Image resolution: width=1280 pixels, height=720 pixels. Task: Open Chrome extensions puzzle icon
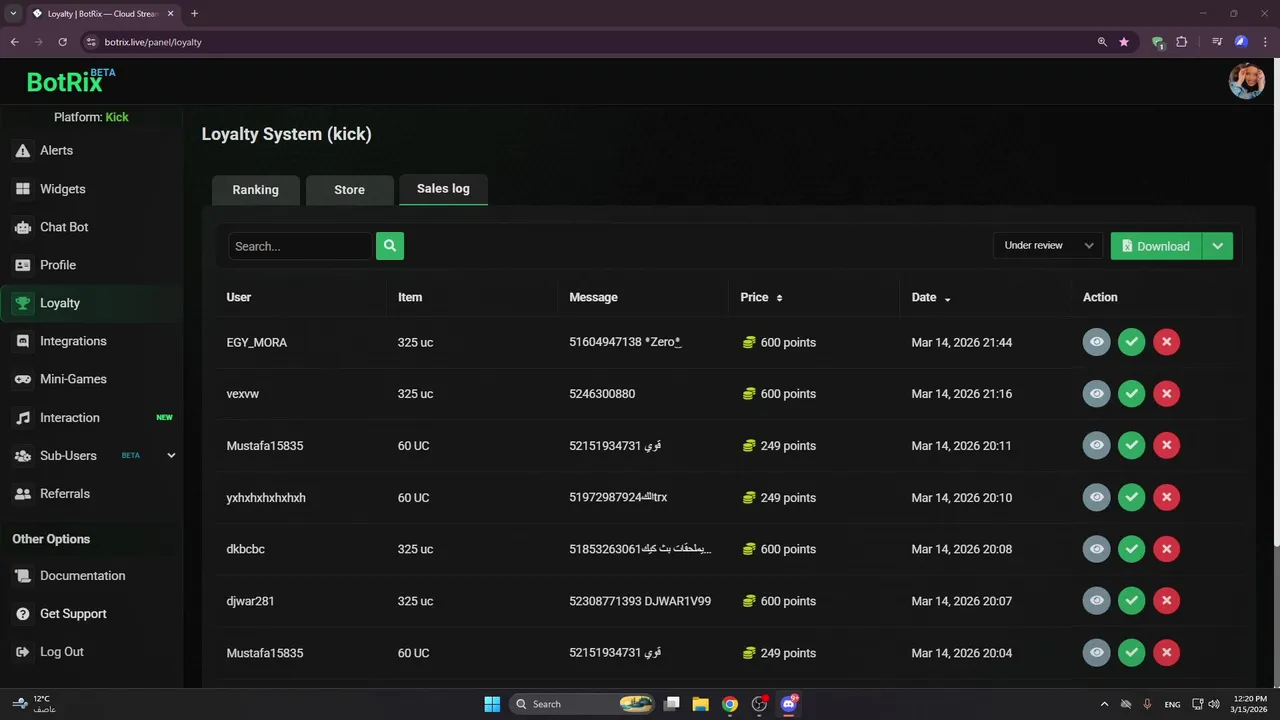pyautogui.click(x=1182, y=42)
